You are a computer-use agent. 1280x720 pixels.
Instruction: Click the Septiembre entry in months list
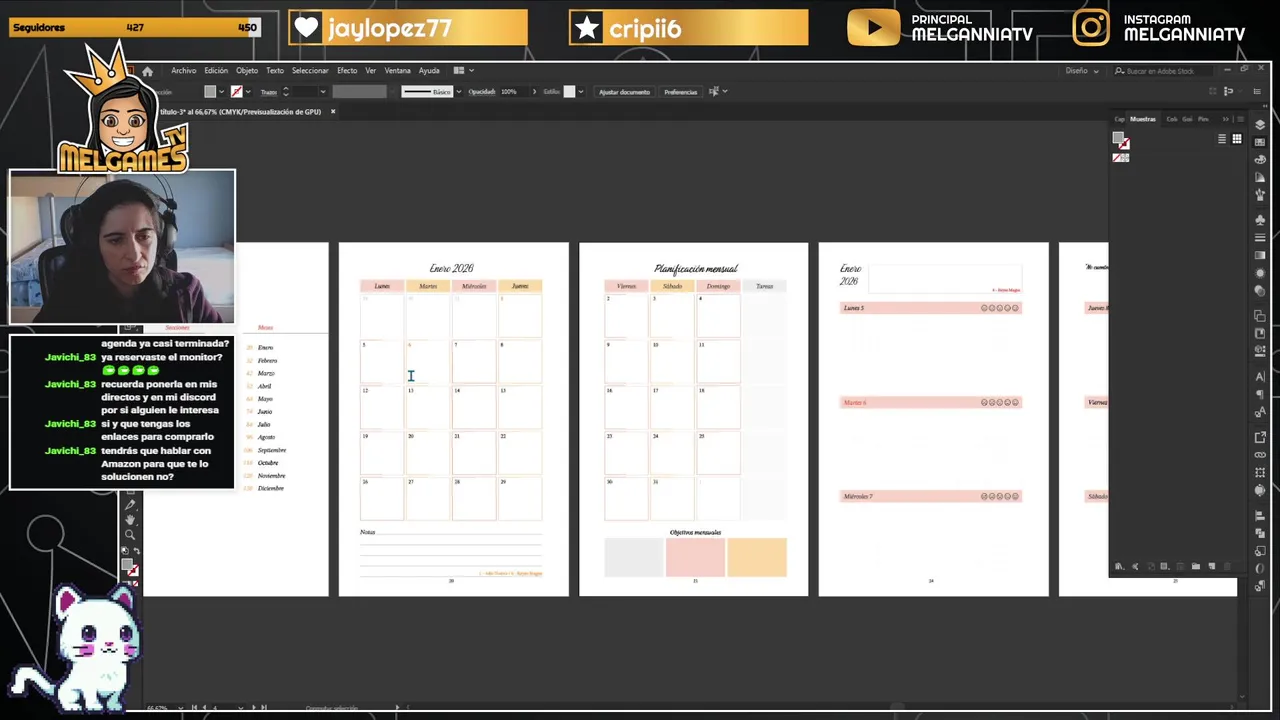(x=271, y=450)
